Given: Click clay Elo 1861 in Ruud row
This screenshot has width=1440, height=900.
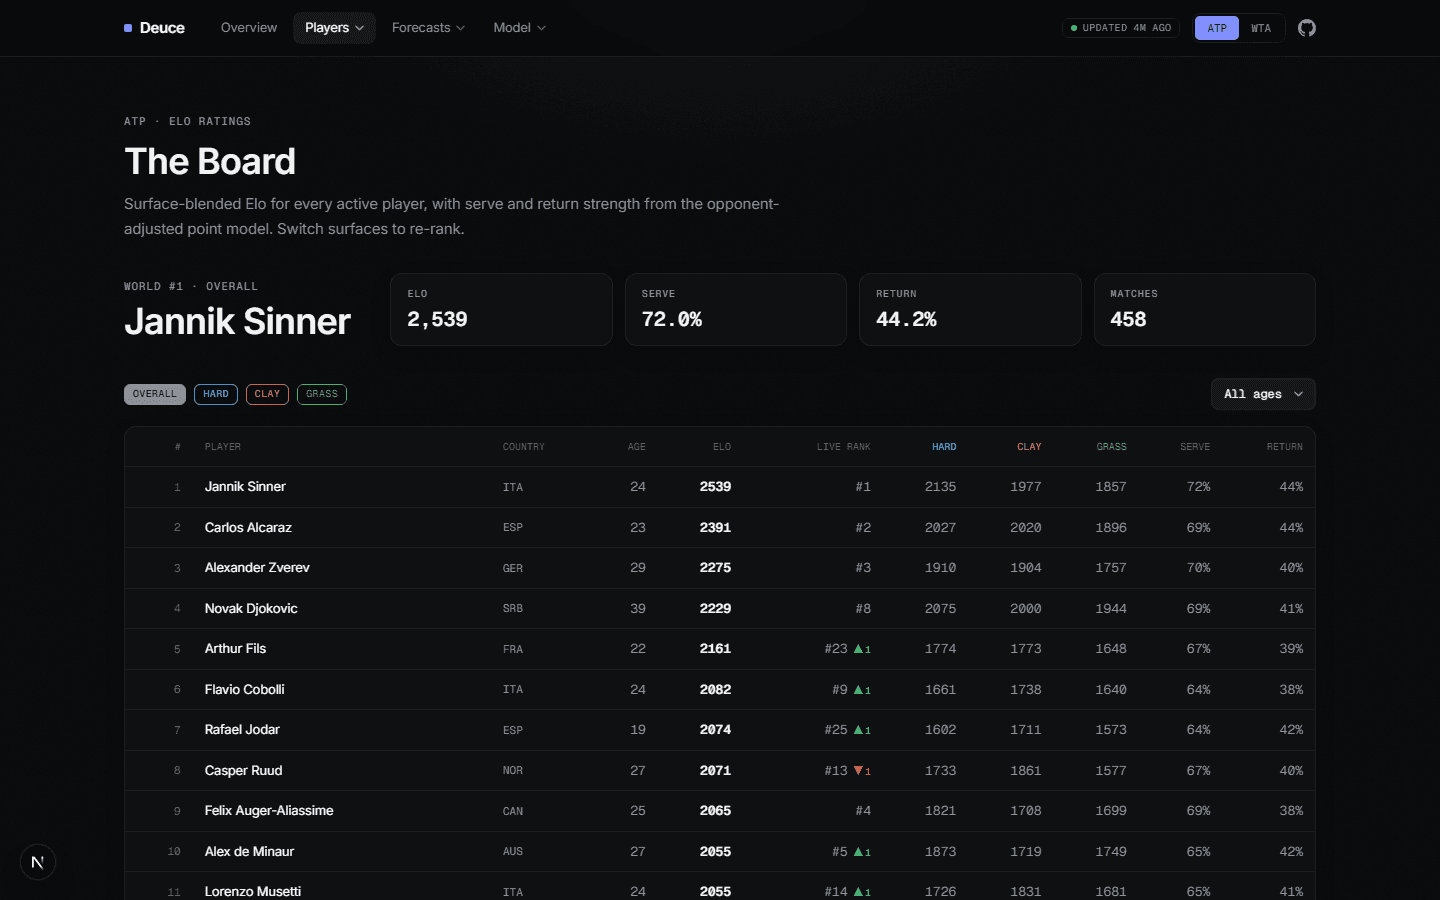Looking at the screenshot, I should (x=1026, y=770).
